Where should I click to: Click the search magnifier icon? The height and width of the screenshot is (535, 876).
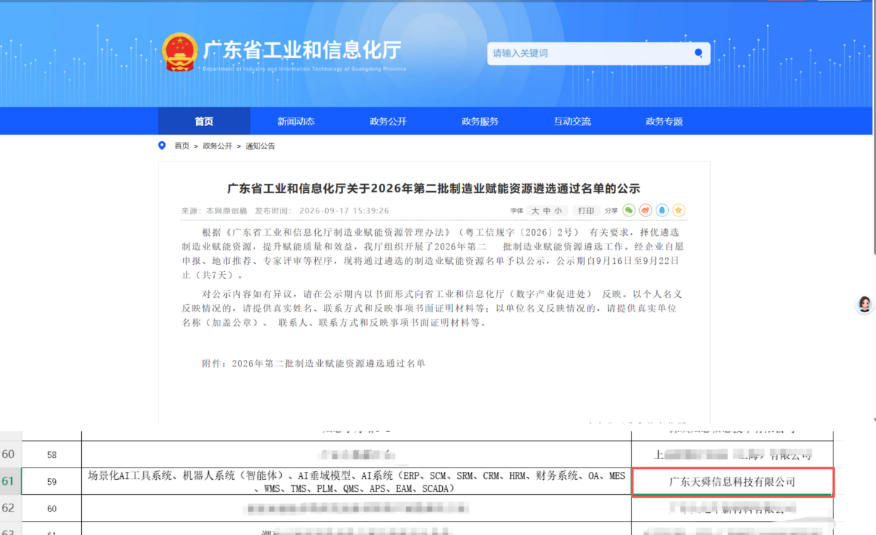tap(698, 53)
